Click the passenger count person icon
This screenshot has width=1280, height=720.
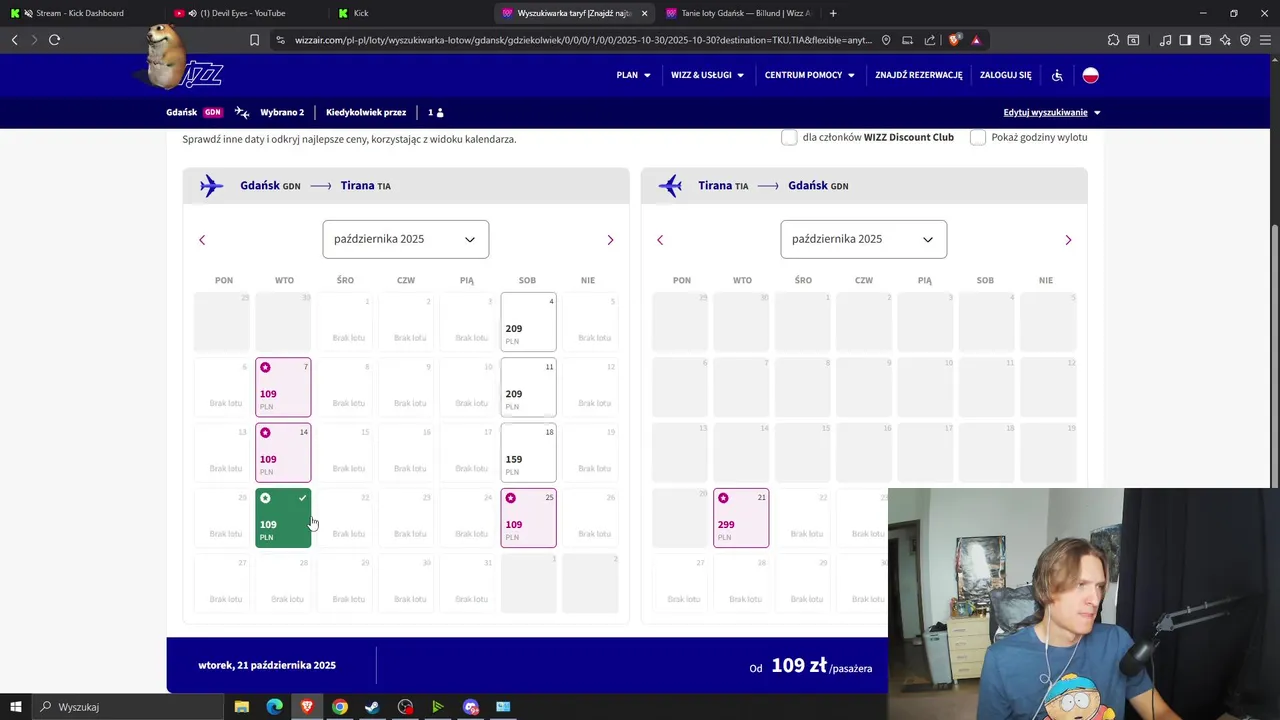(440, 113)
